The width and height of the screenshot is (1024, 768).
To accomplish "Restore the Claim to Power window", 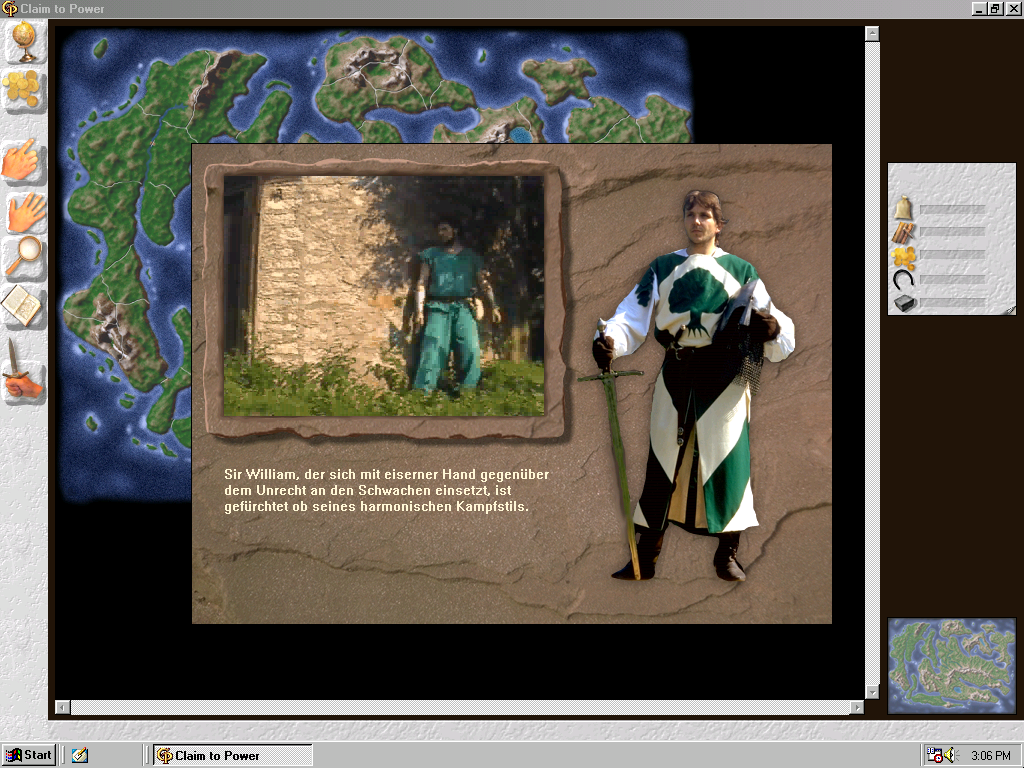I will point(994,8).
